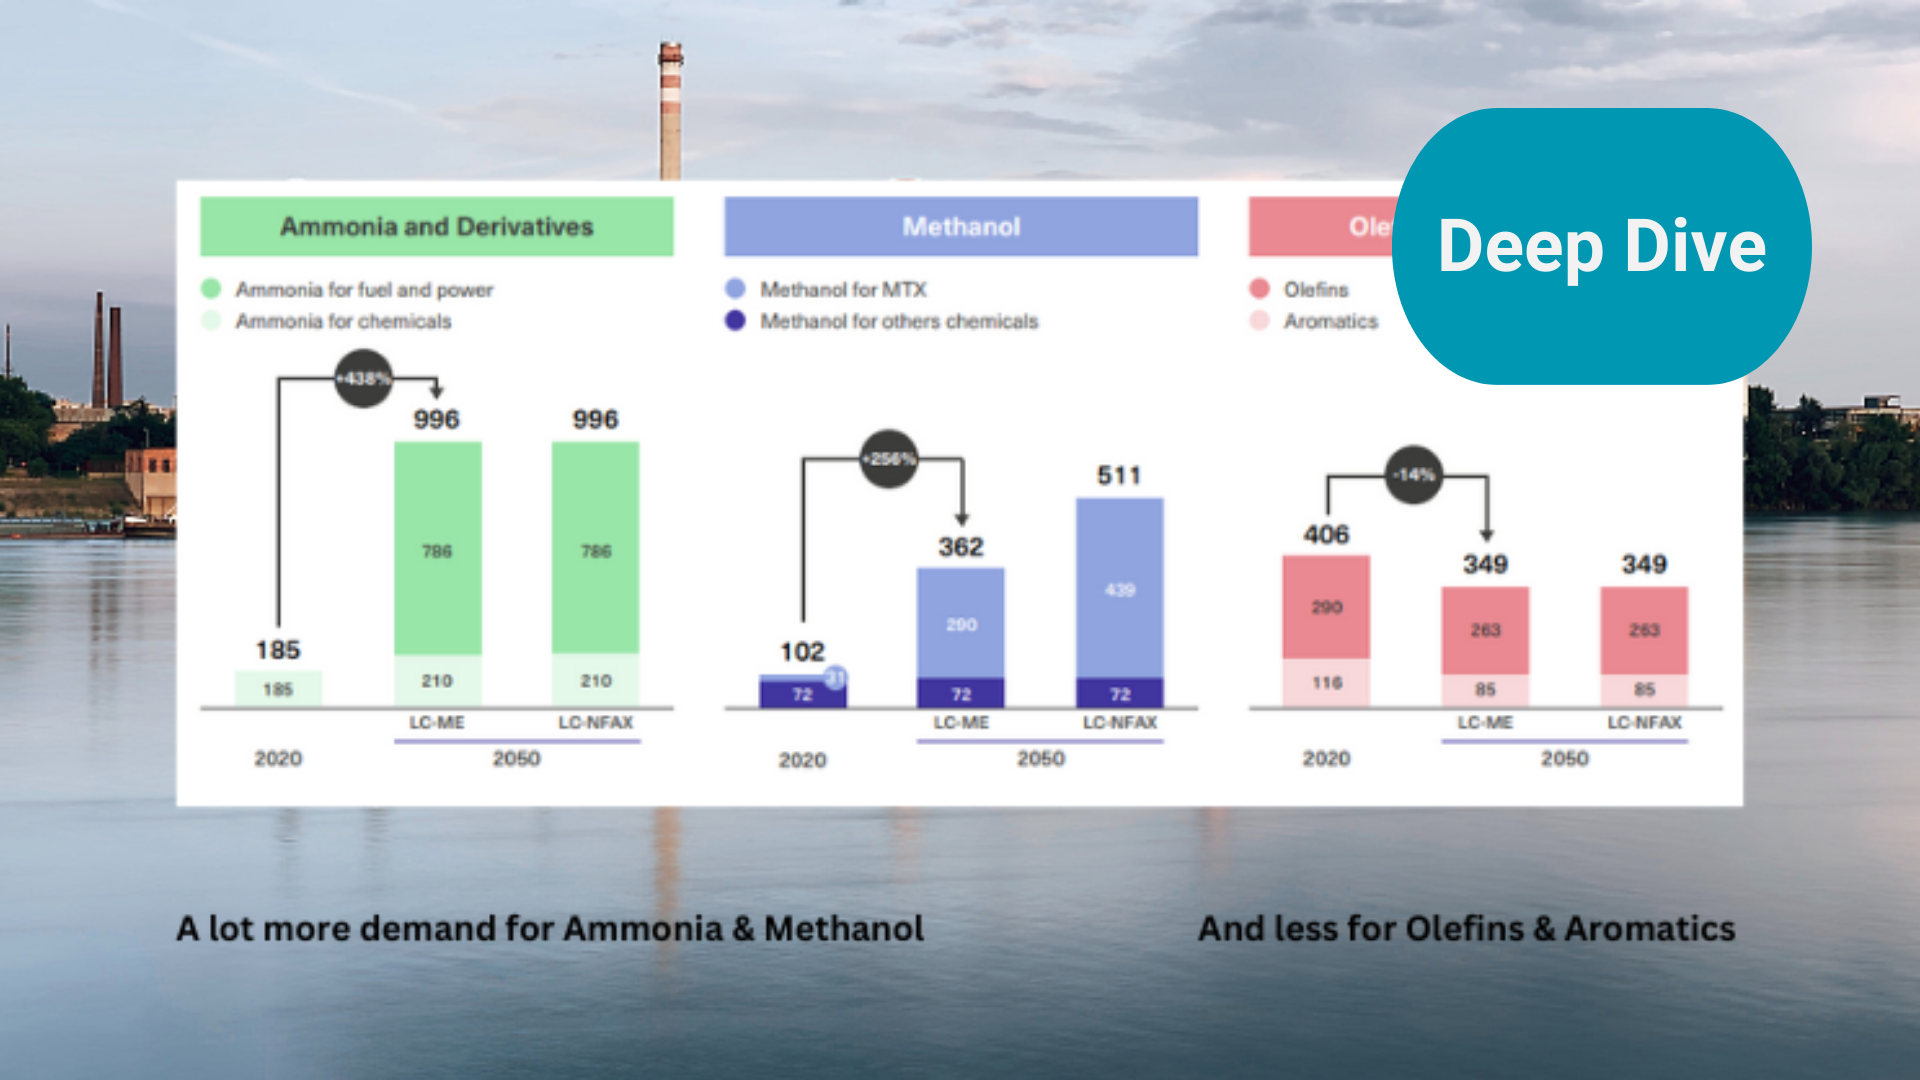The height and width of the screenshot is (1080, 1920).
Task: Click the -14% circular badge
Action: click(x=1413, y=475)
